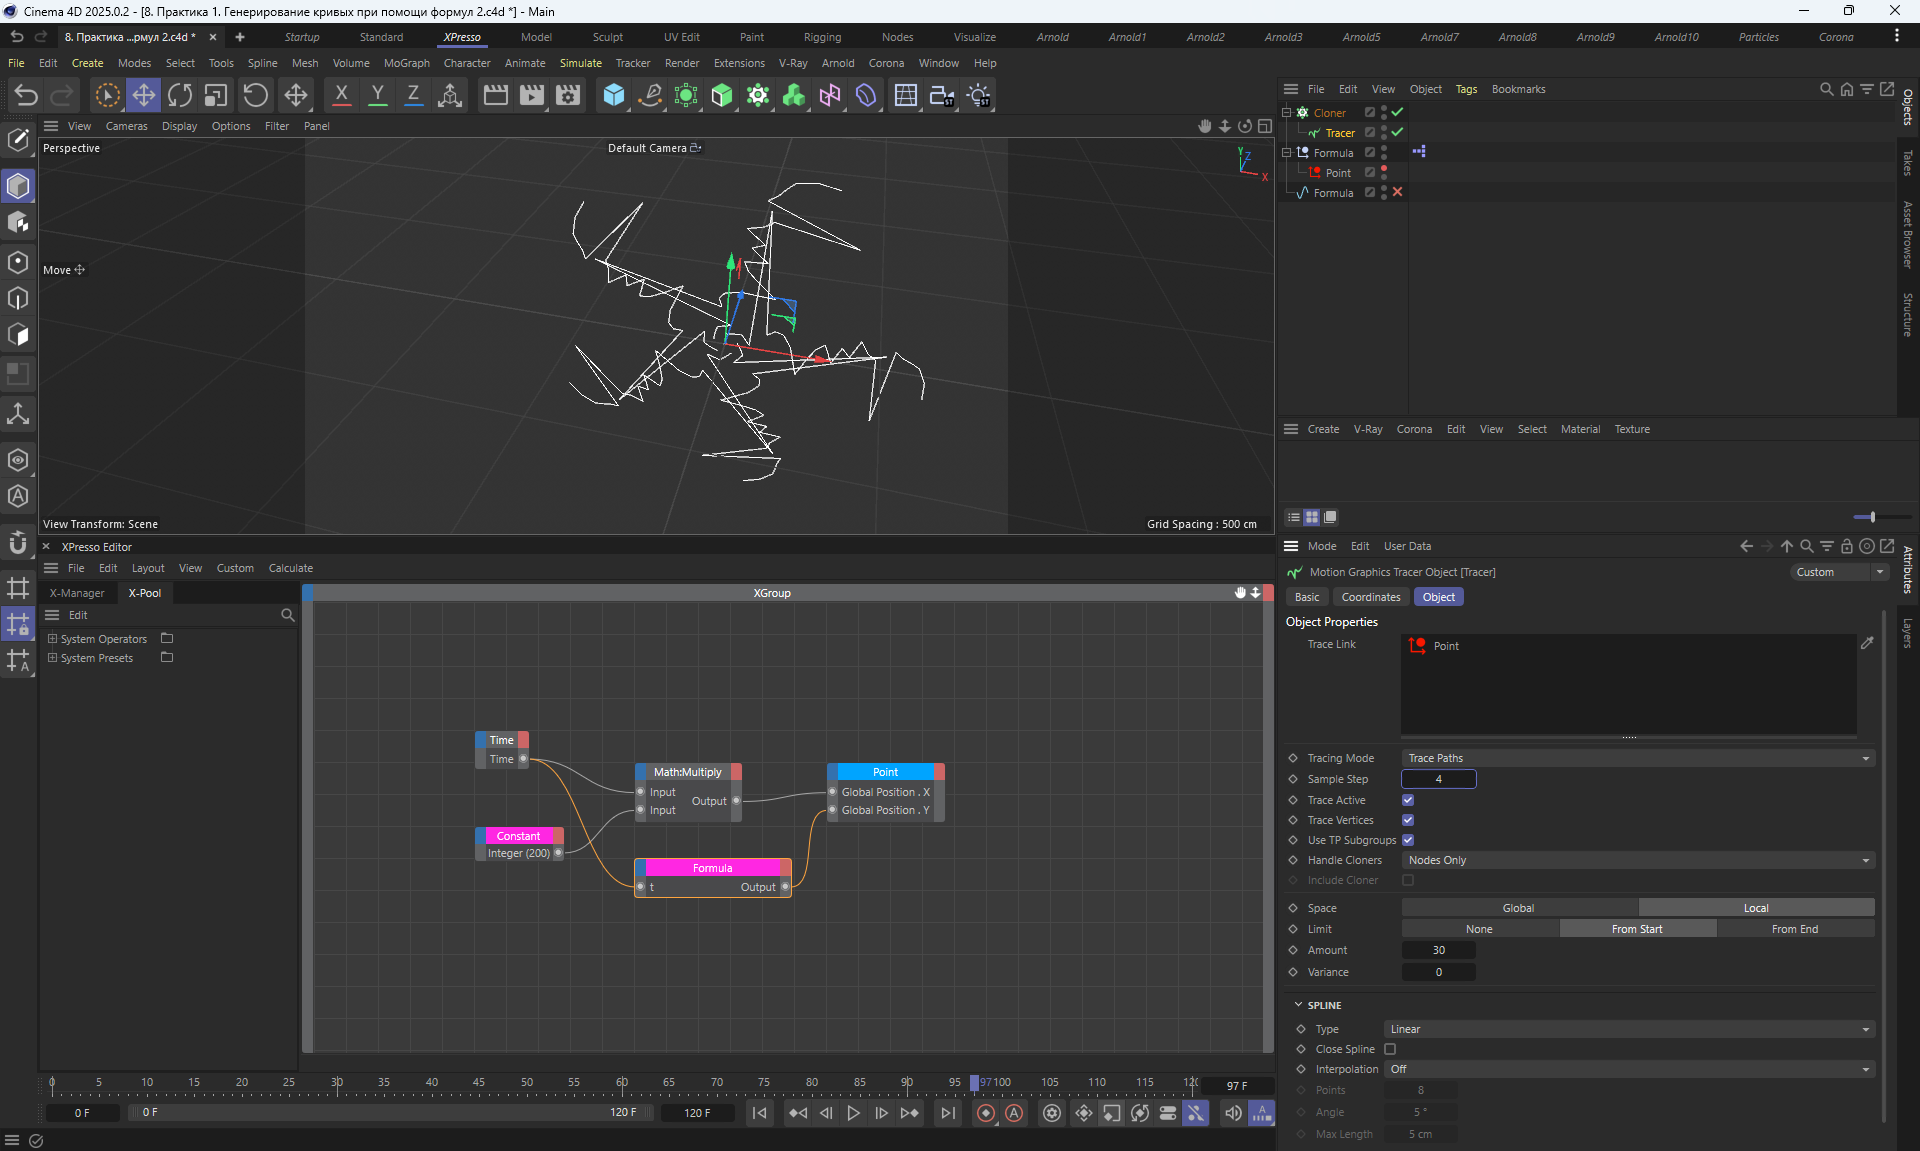Image resolution: width=1920 pixels, height=1151 pixels.
Task: Click the Record Active Objects button
Action: pos(986,1113)
